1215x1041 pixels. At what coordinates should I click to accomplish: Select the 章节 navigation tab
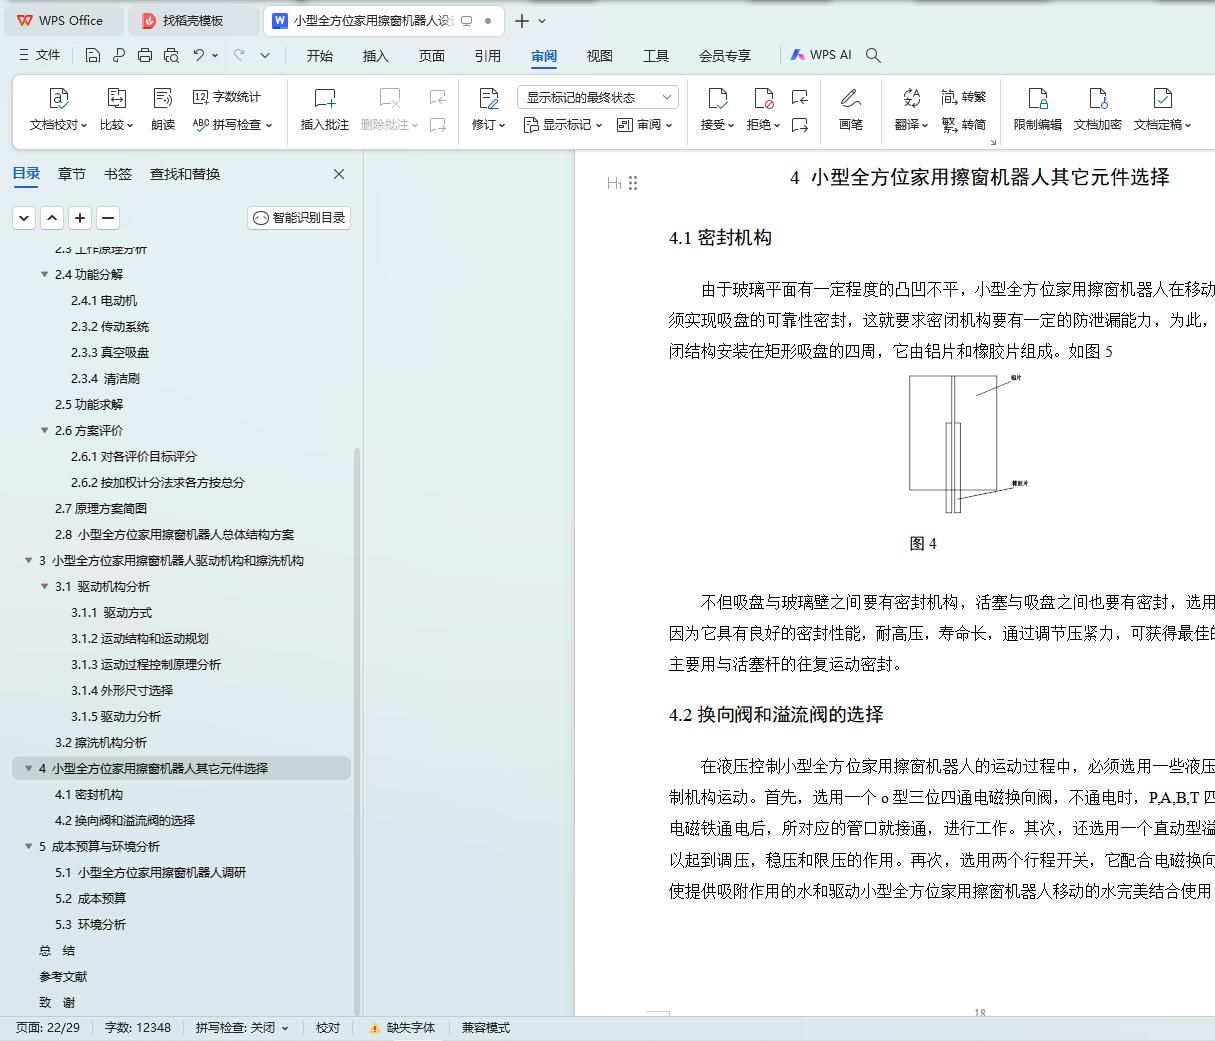point(72,174)
